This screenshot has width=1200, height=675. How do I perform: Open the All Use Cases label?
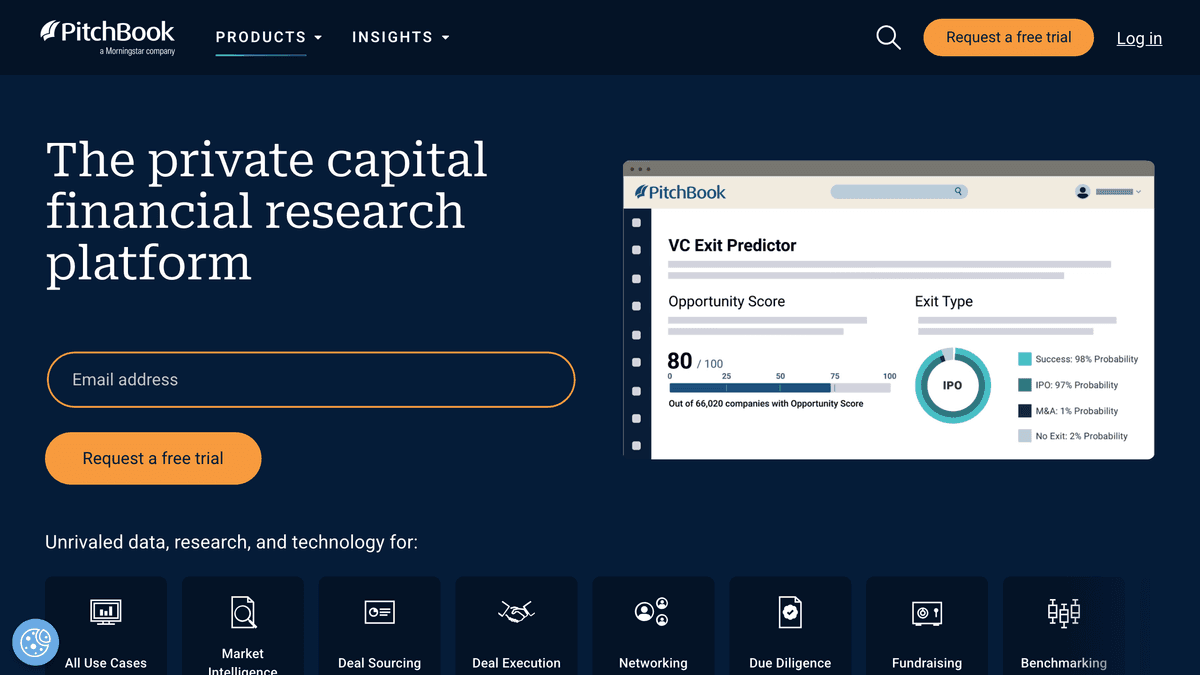tap(106, 663)
